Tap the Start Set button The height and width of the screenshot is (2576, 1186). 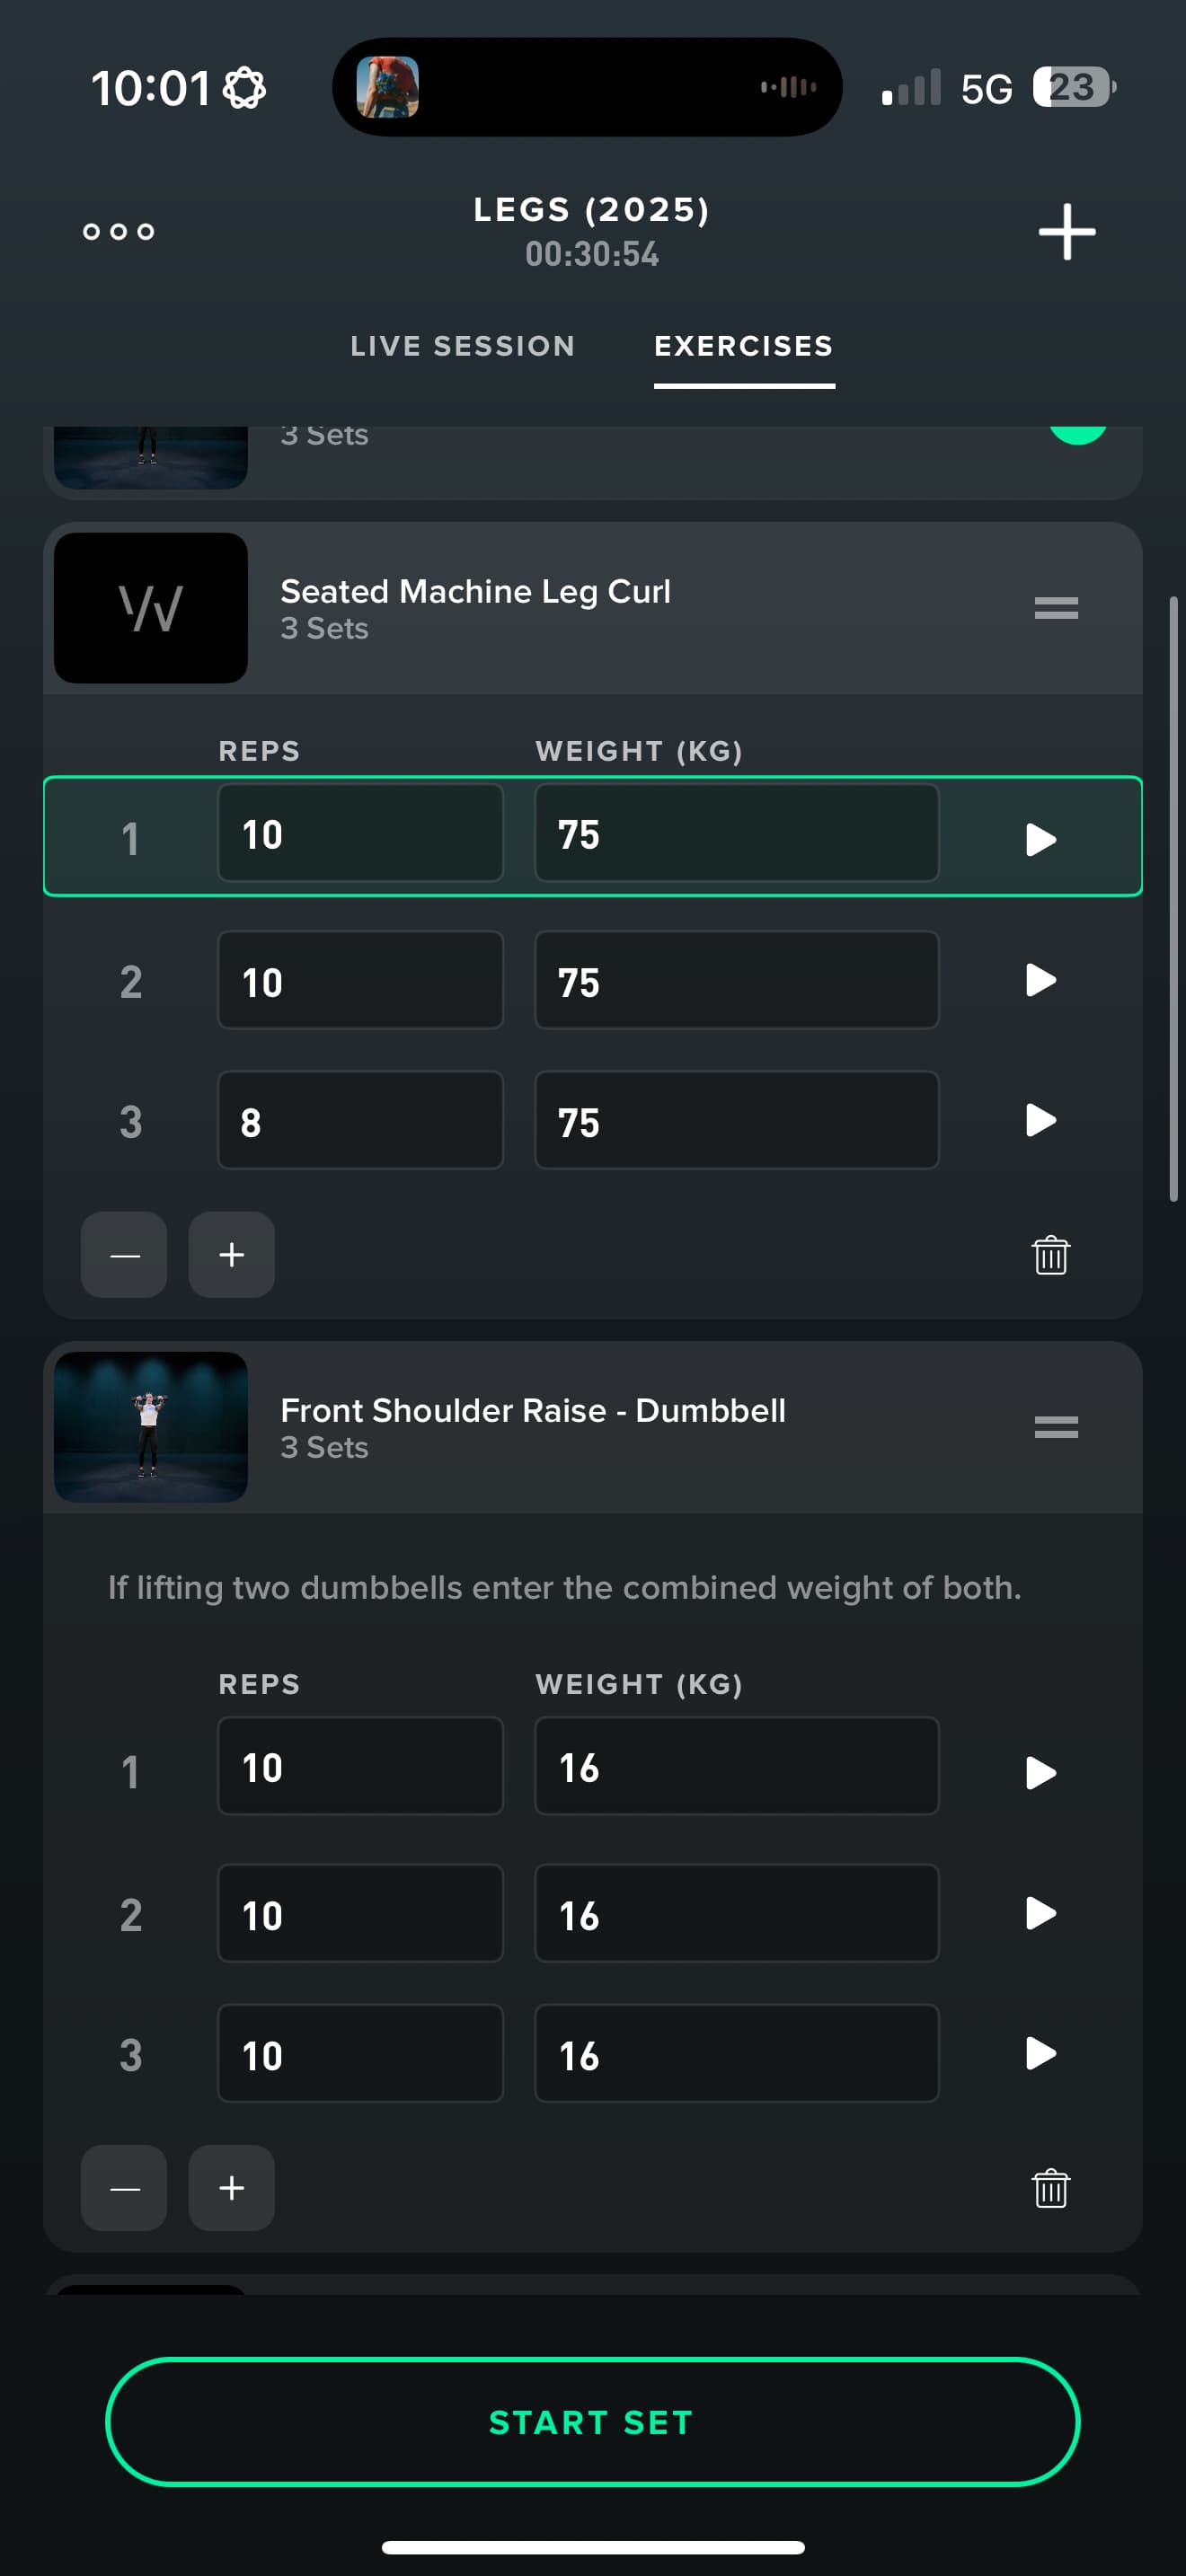point(592,2421)
